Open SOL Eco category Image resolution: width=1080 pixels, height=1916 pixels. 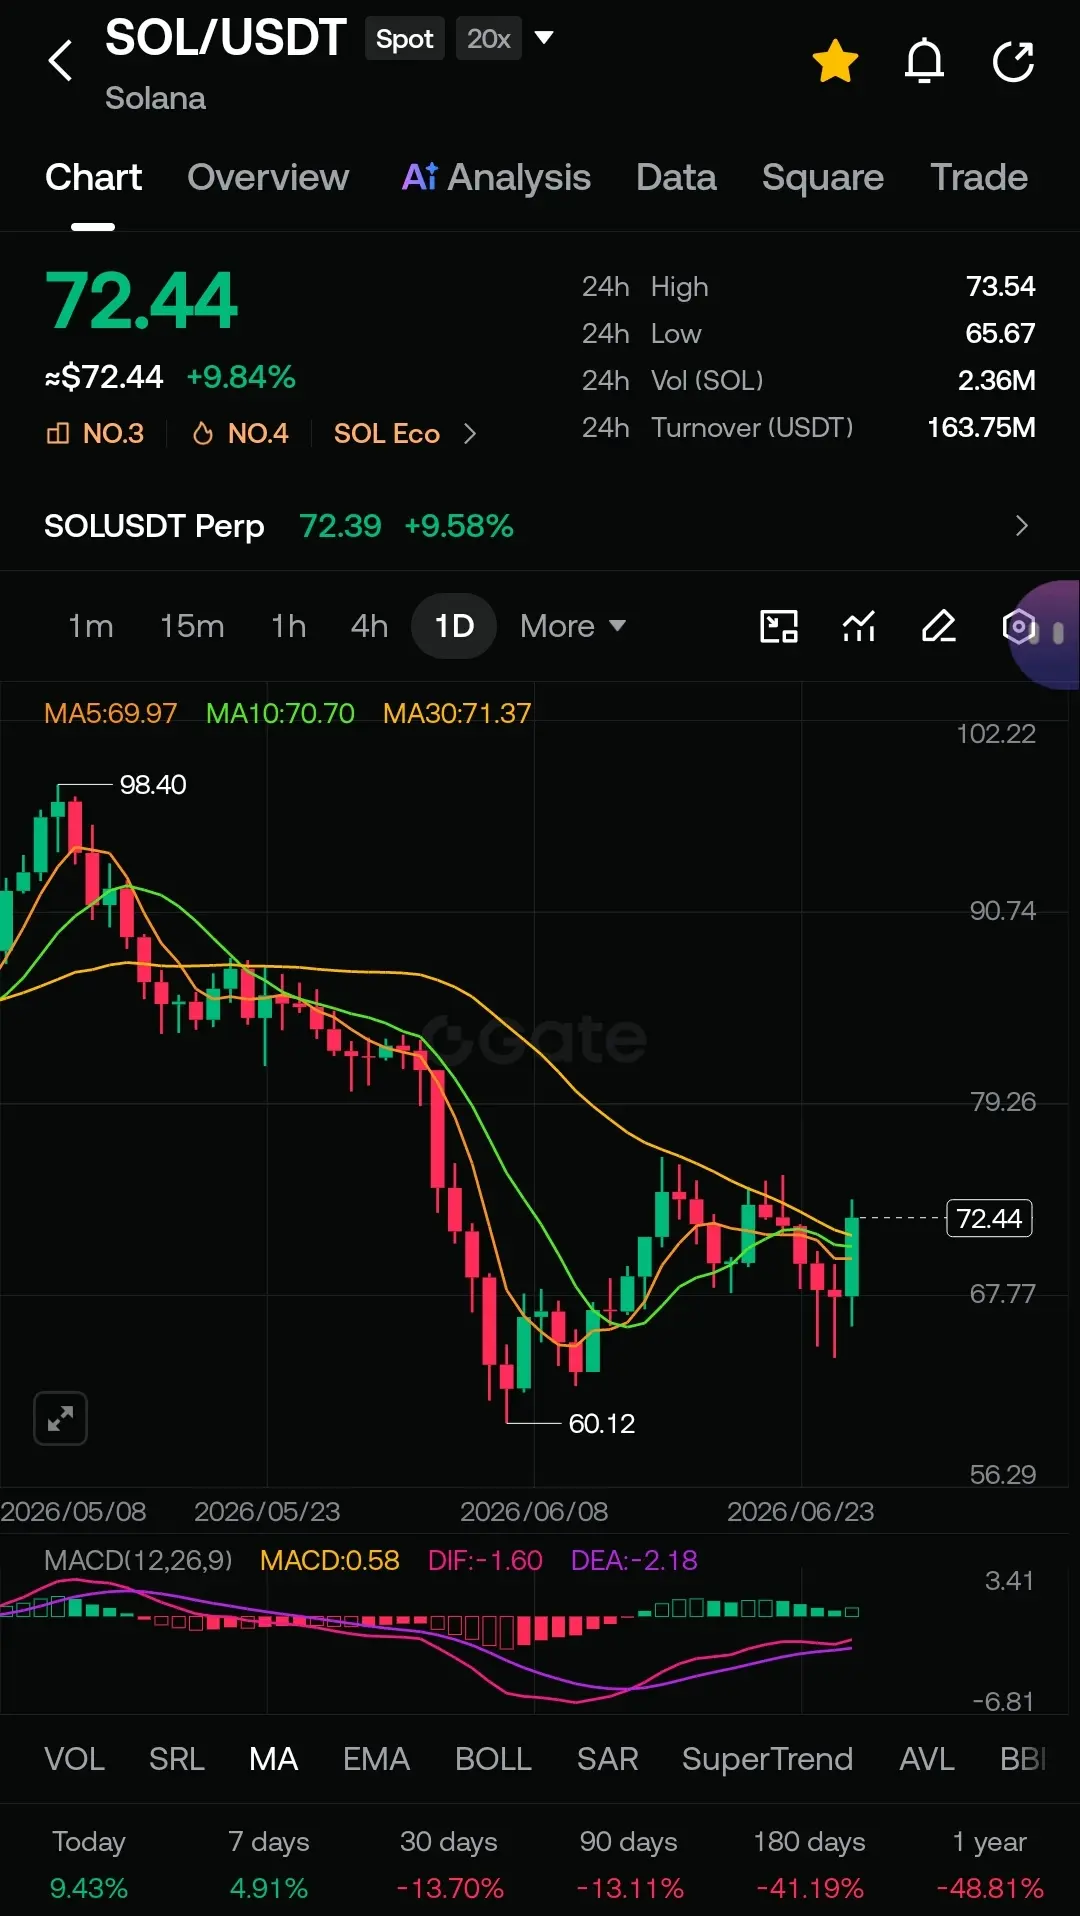387,433
